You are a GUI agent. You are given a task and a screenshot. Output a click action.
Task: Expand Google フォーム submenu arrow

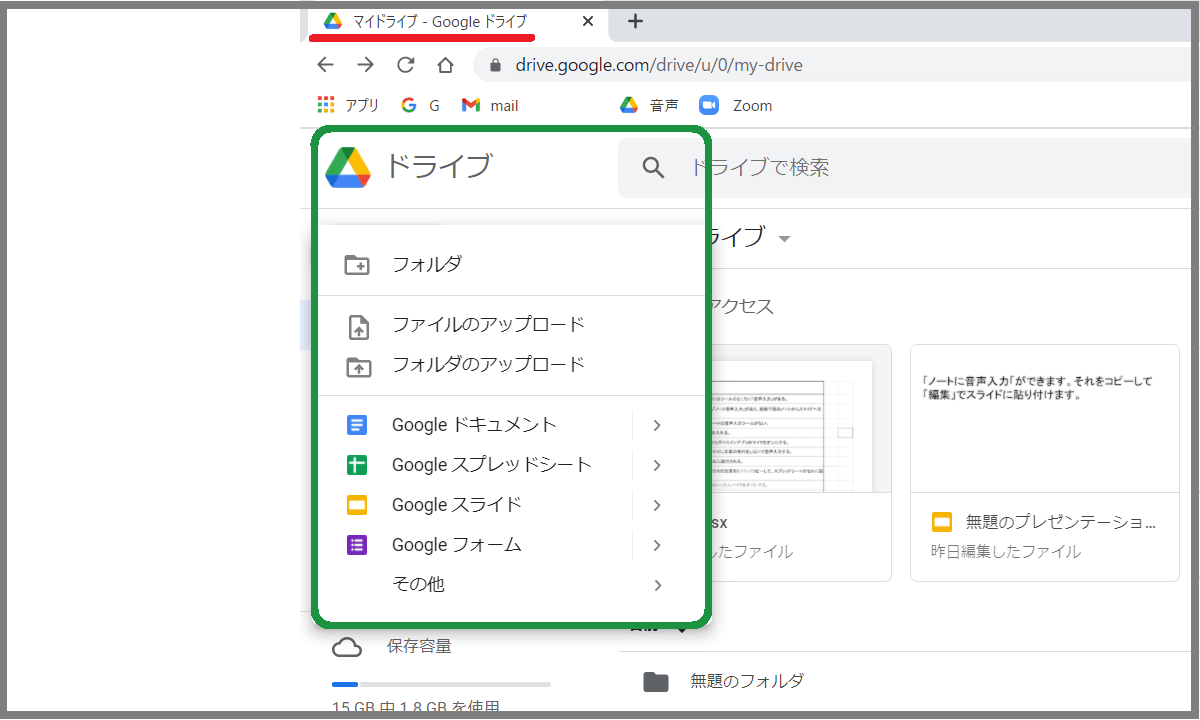click(657, 545)
